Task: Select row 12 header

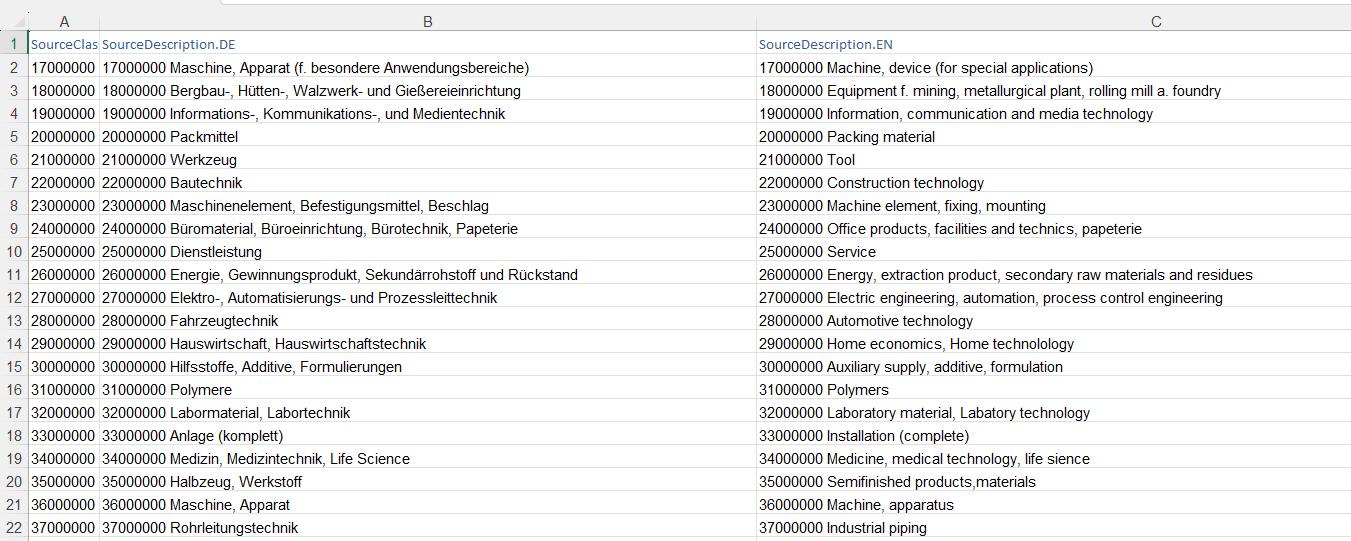Action: (x=14, y=298)
